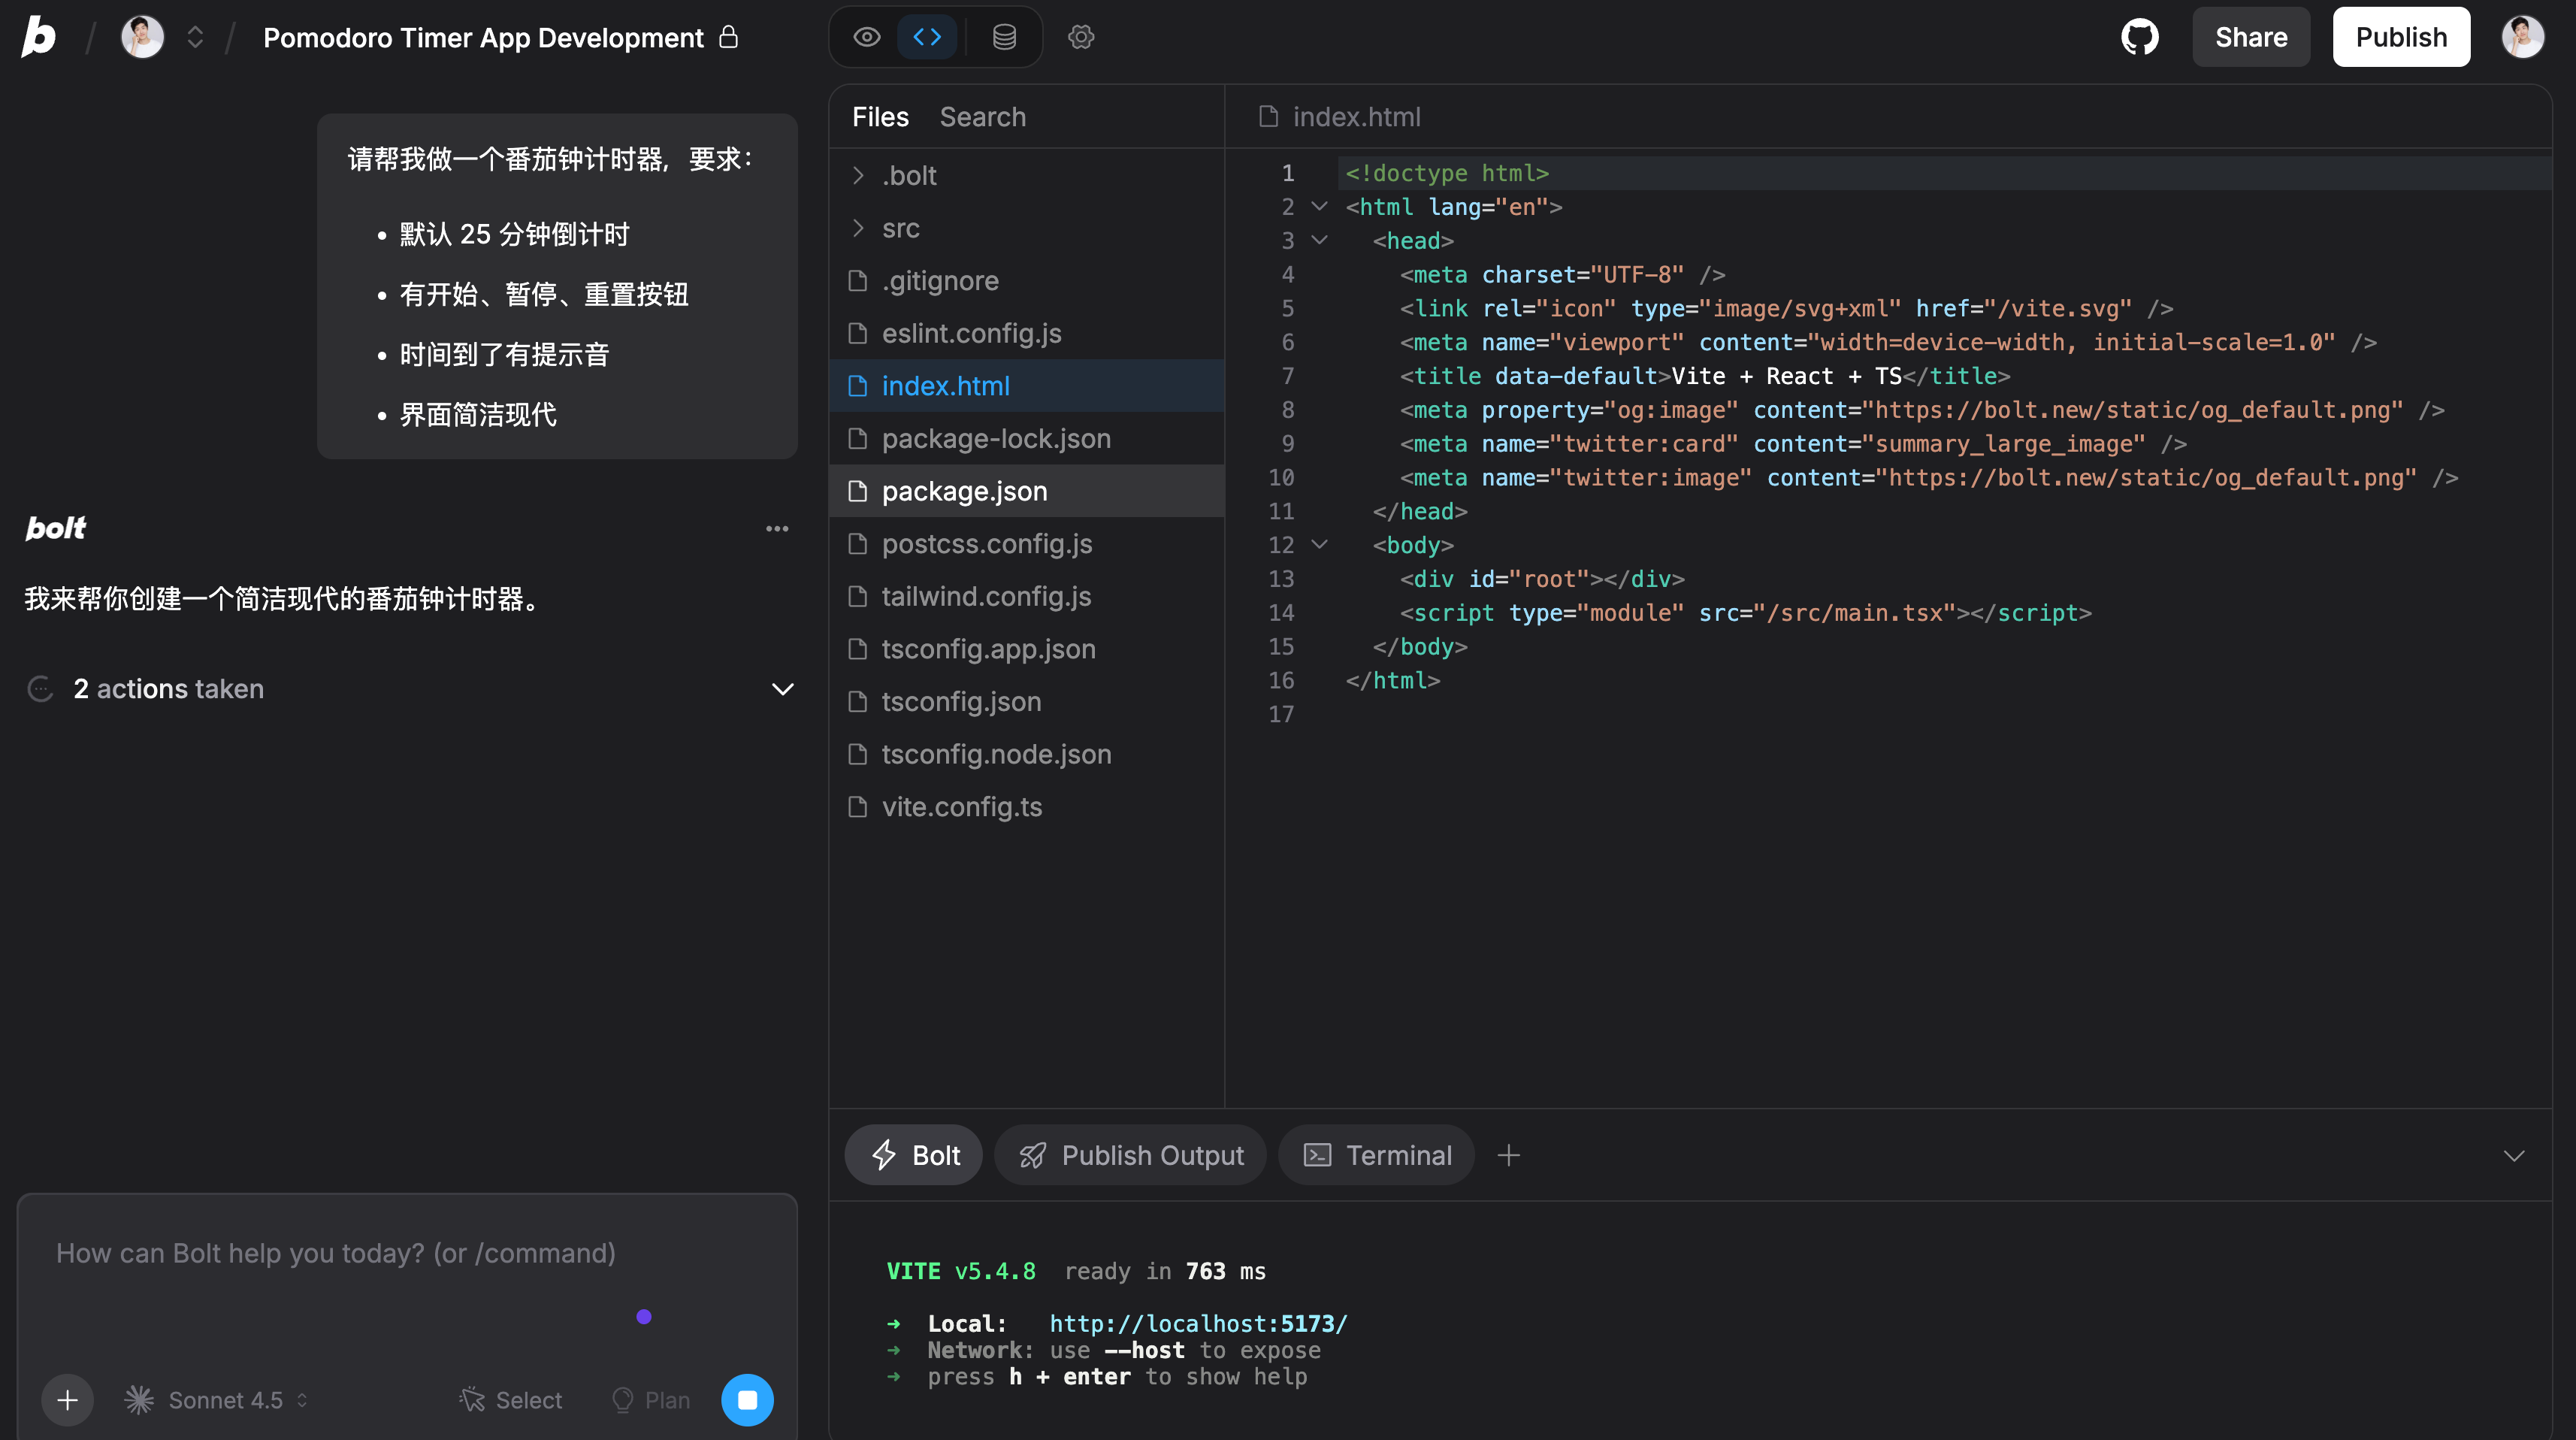Stop generation with the blue stop button
Viewport: 2576px width, 1440px height.
pyautogui.click(x=747, y=1399)
